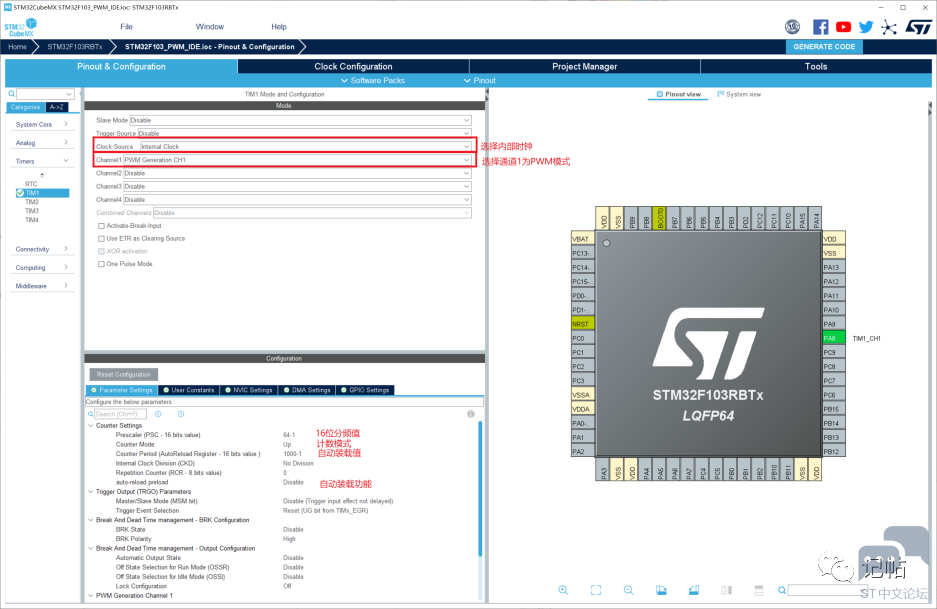Open the Help menu
Image resolution: width=937 pixels, height=609 pixels.
pyautogui.click(x=278, y=27)
